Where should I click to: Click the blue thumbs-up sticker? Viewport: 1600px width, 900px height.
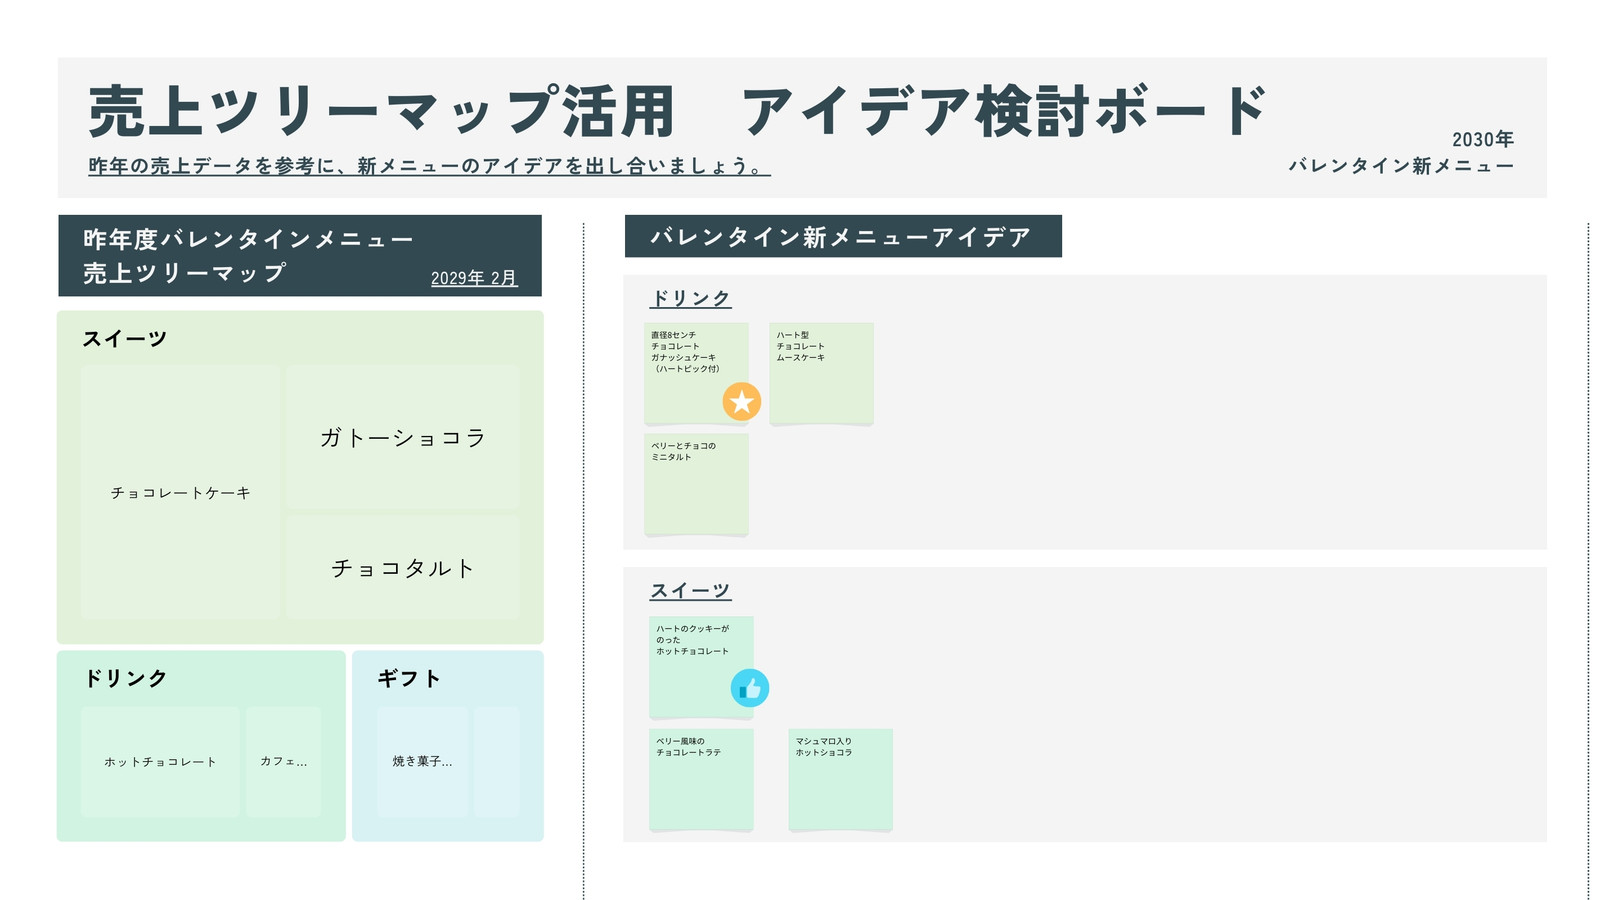[750, 688]
